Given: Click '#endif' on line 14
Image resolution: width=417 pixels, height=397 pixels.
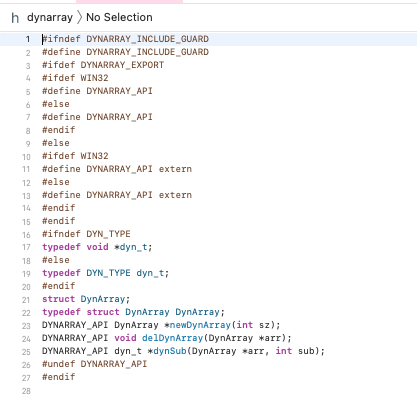Looking at the screenshot, I should coord(59,208).
